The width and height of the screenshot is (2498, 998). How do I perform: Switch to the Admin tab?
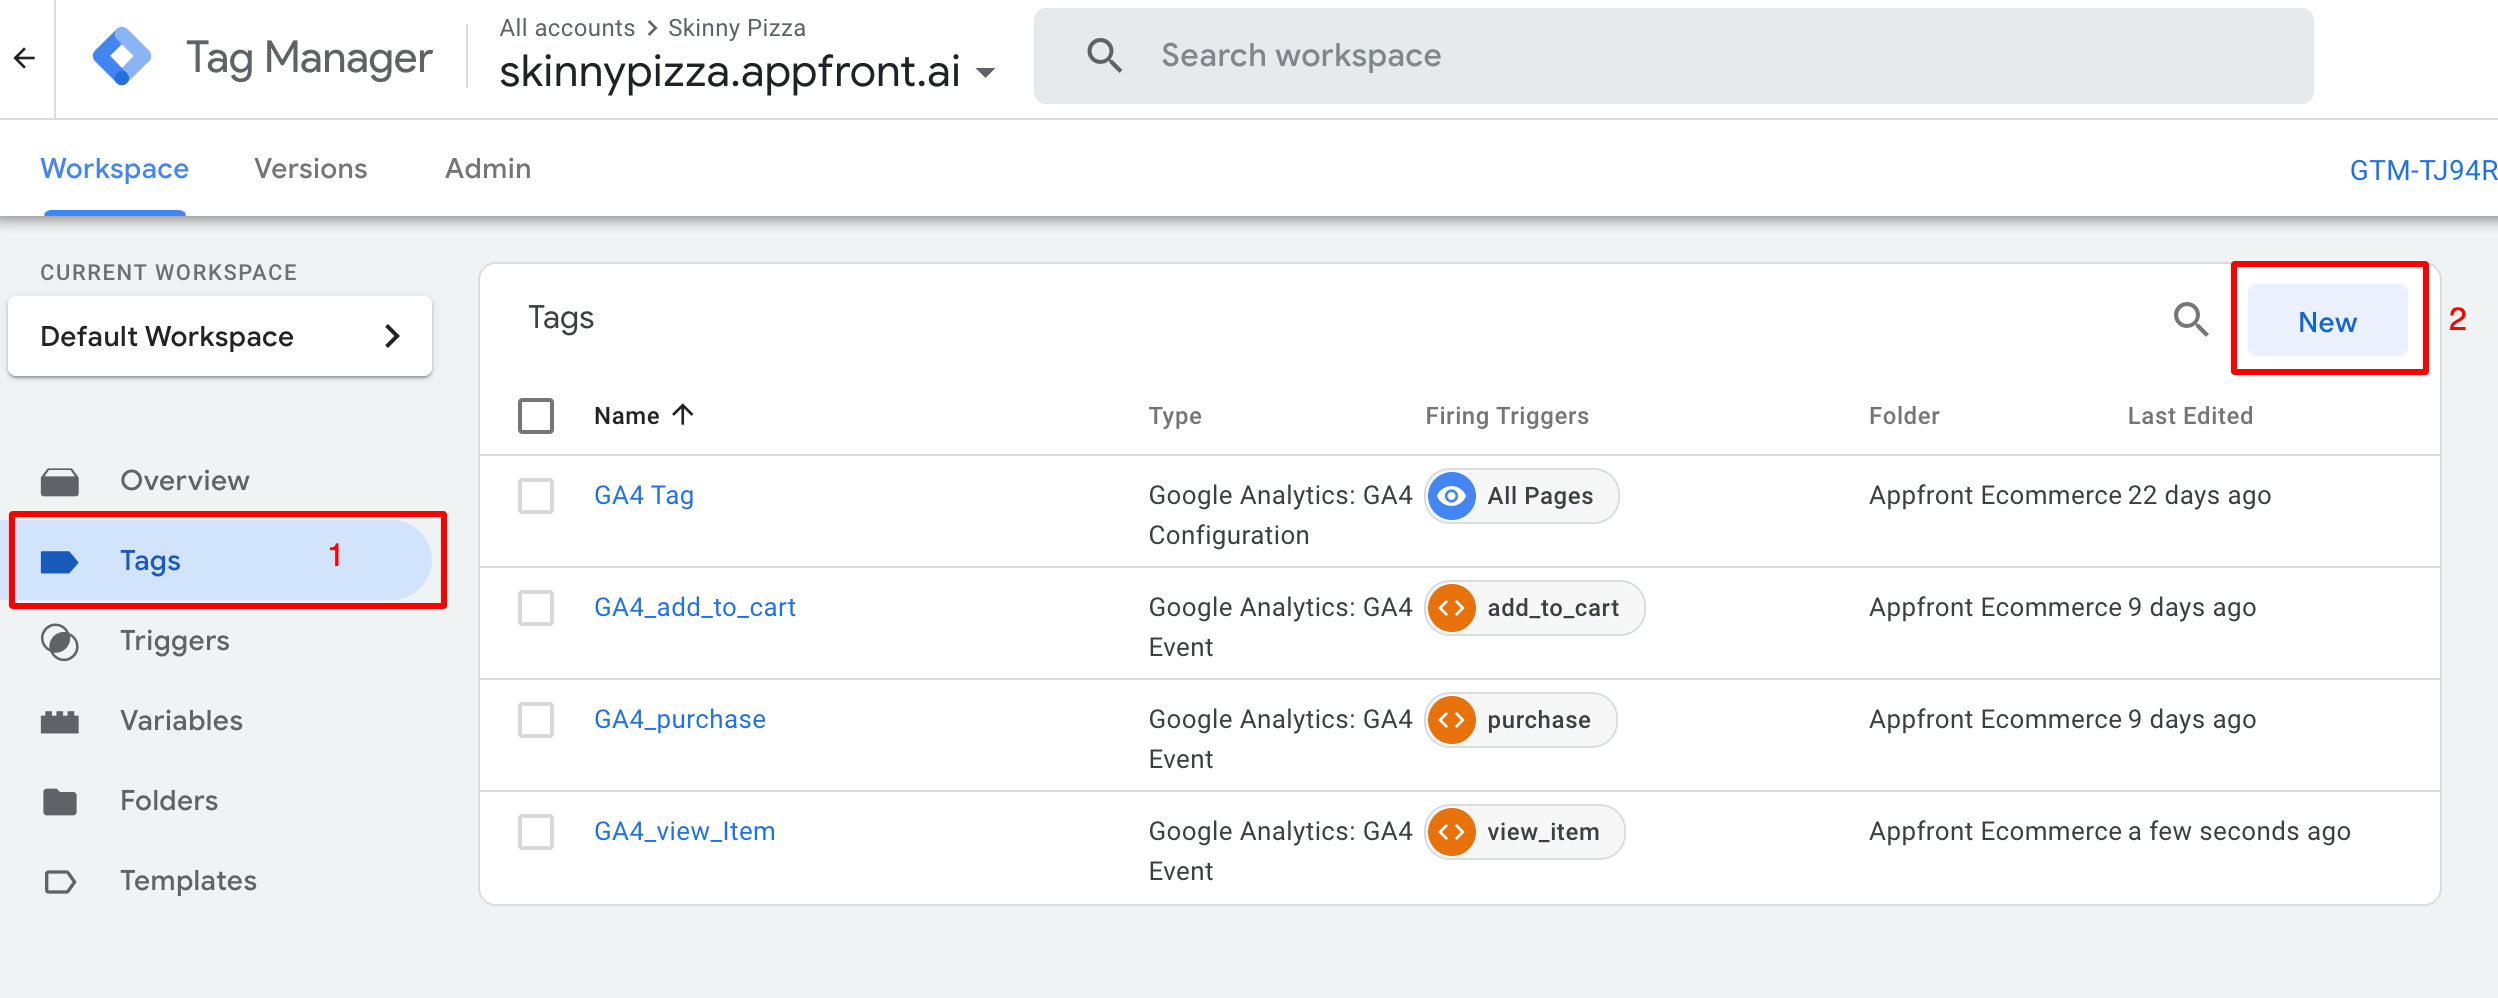click(x=488, y=168)
